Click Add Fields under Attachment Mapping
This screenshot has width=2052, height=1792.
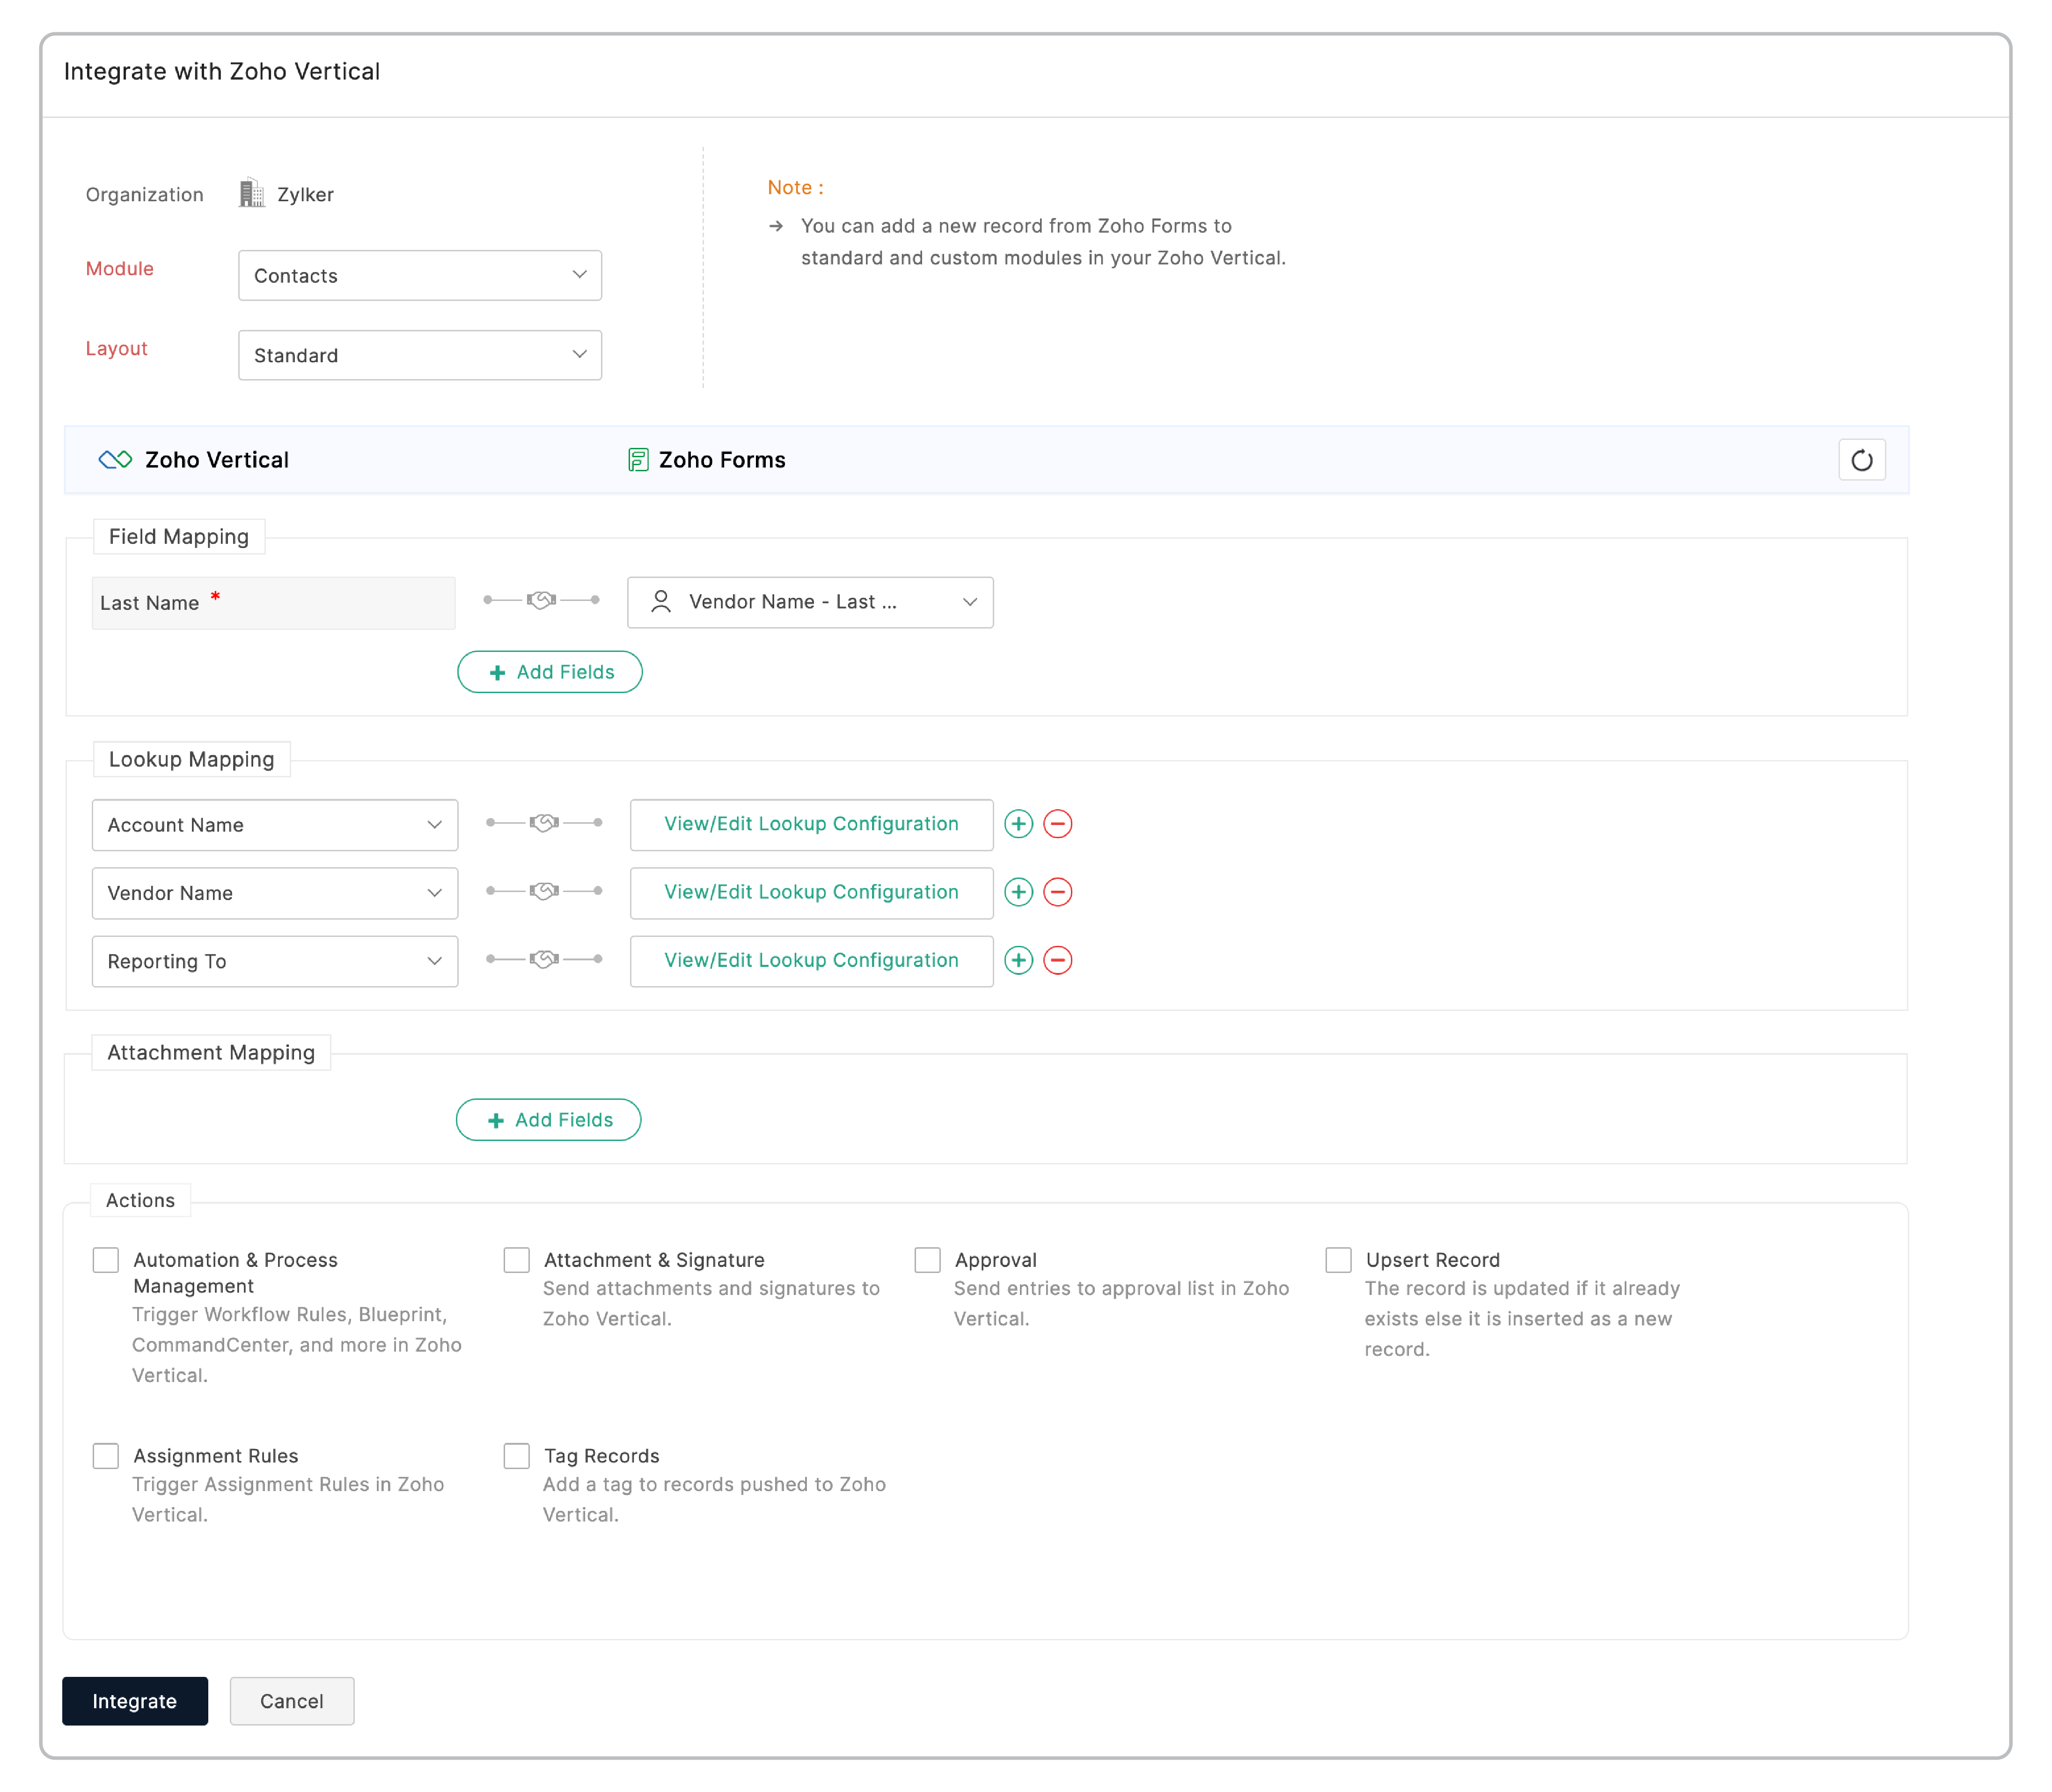[548, 1119]
